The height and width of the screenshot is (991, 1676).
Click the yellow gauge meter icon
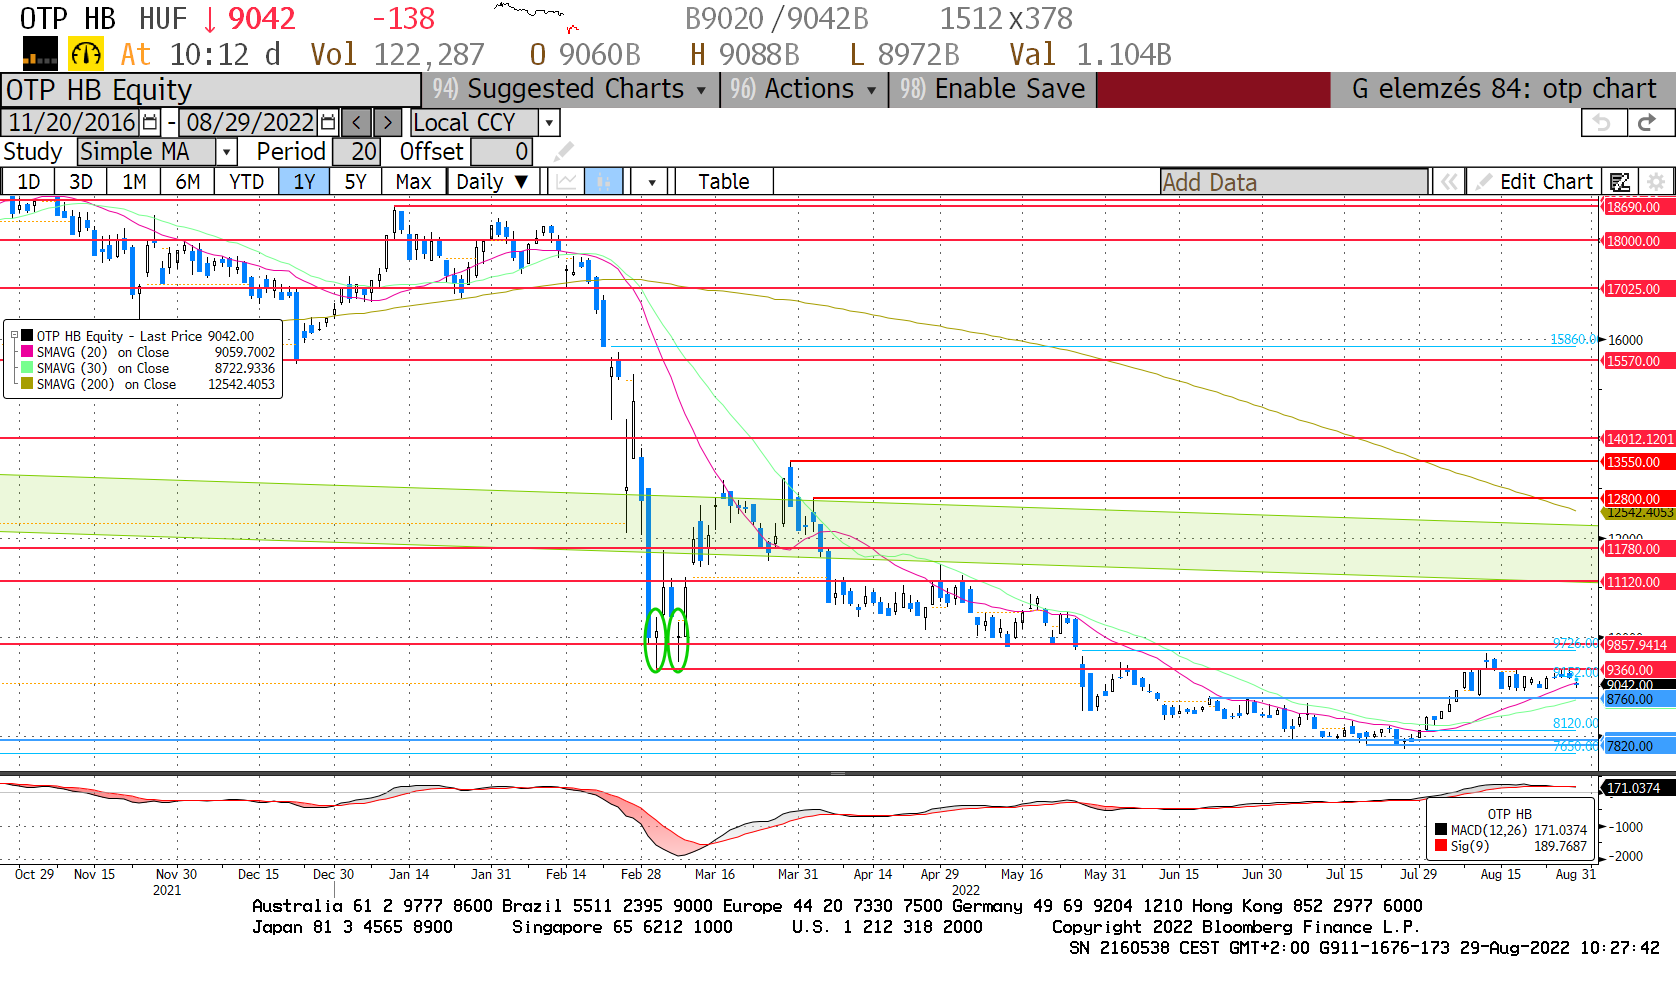click(86, 53)
